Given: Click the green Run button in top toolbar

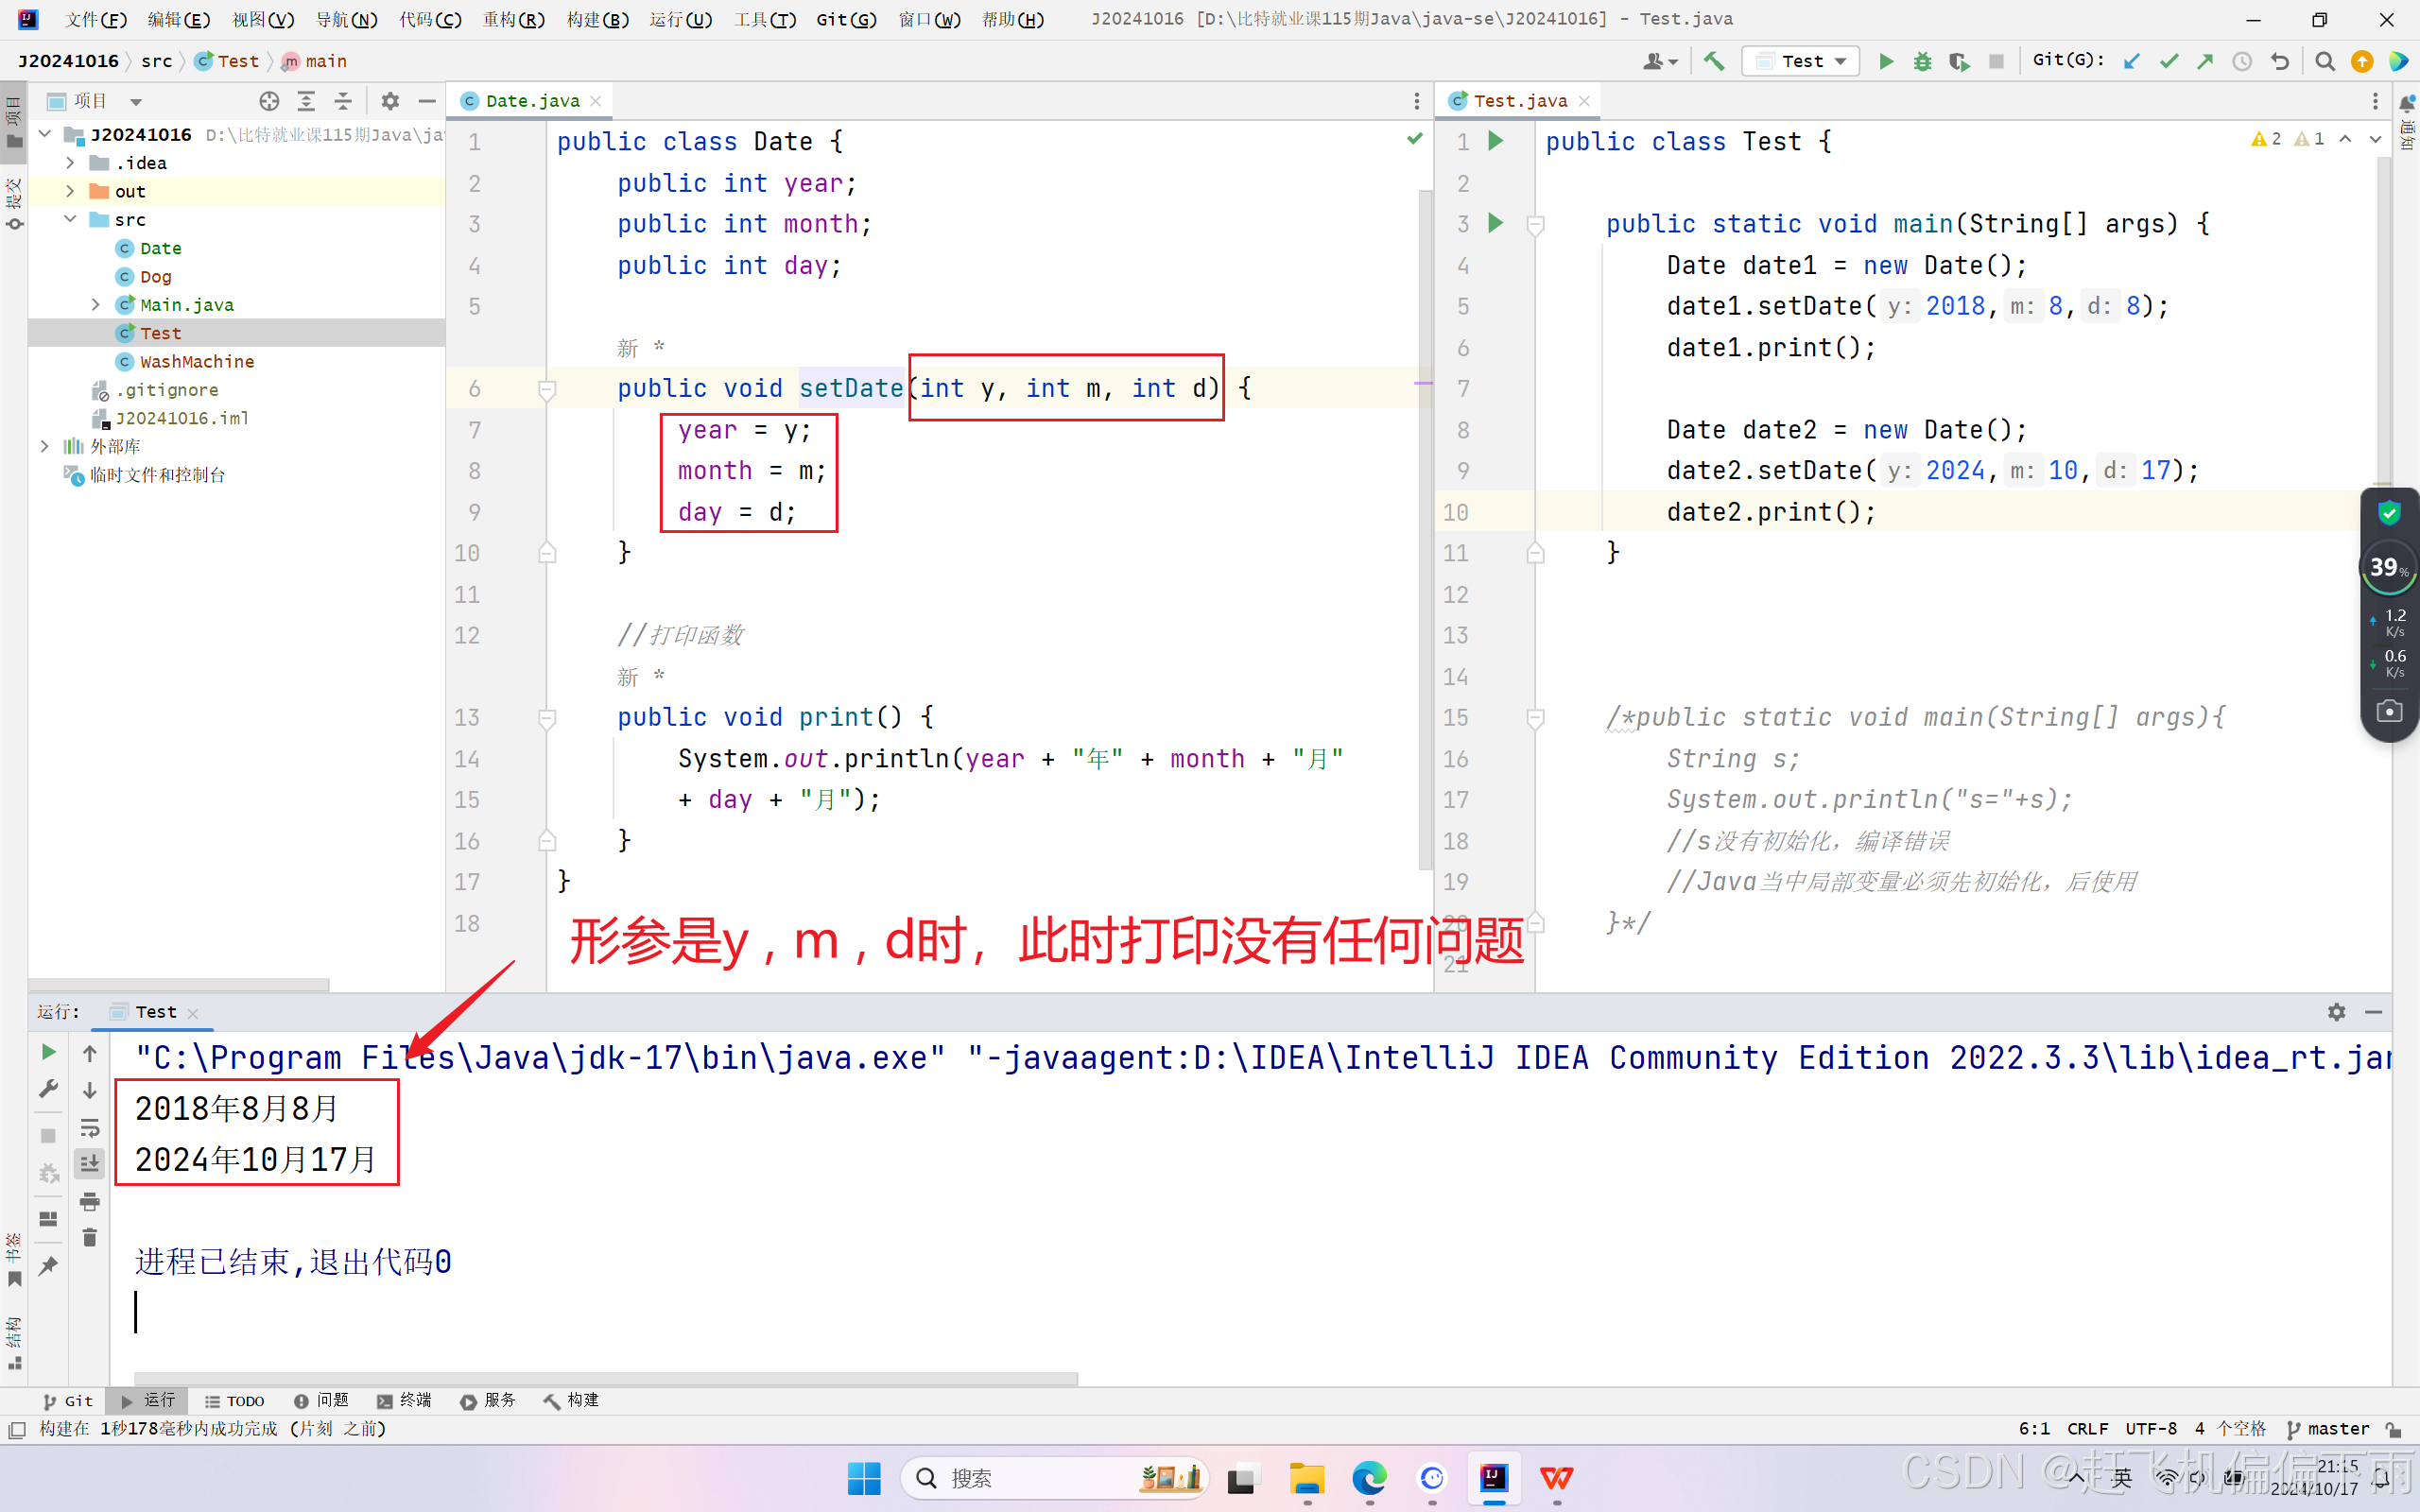Looking at the screenshot, I should point(1885,62).
